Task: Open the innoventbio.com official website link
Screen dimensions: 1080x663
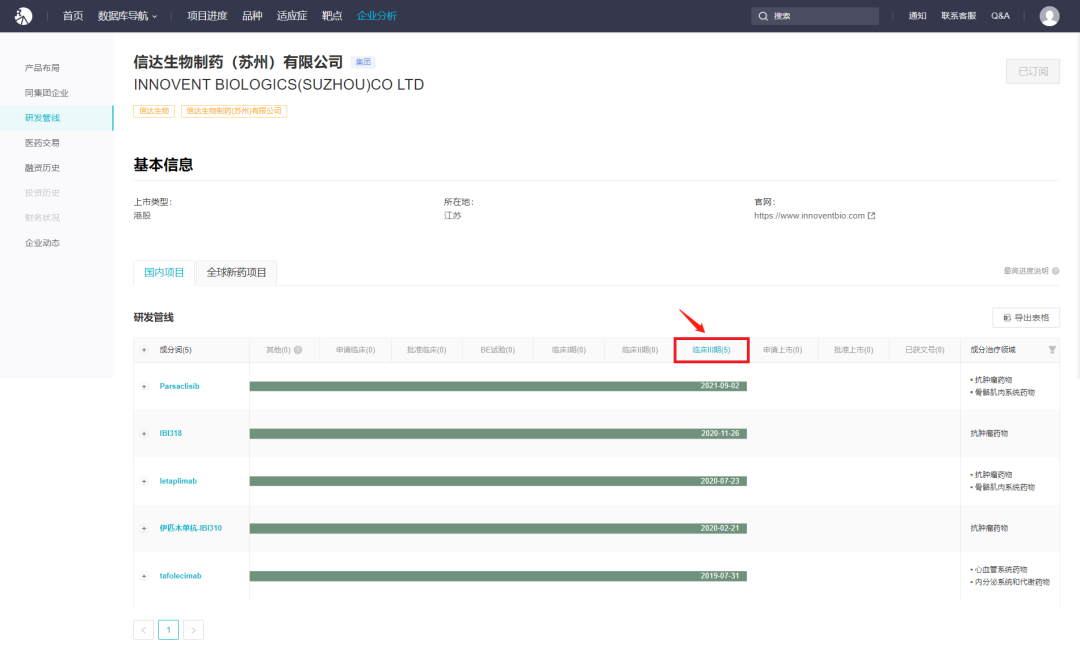Action: tap(809, 215)
